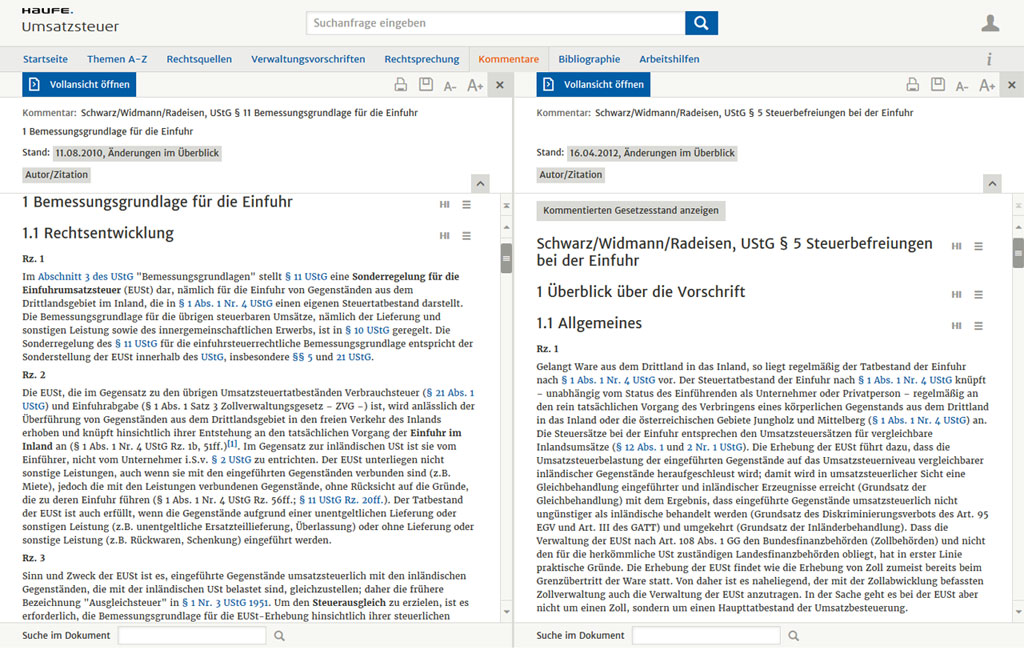Click HI icon beside '1.1 Rechtsentwicklung'
The image size is (1024, 670).
click(445, 236)
